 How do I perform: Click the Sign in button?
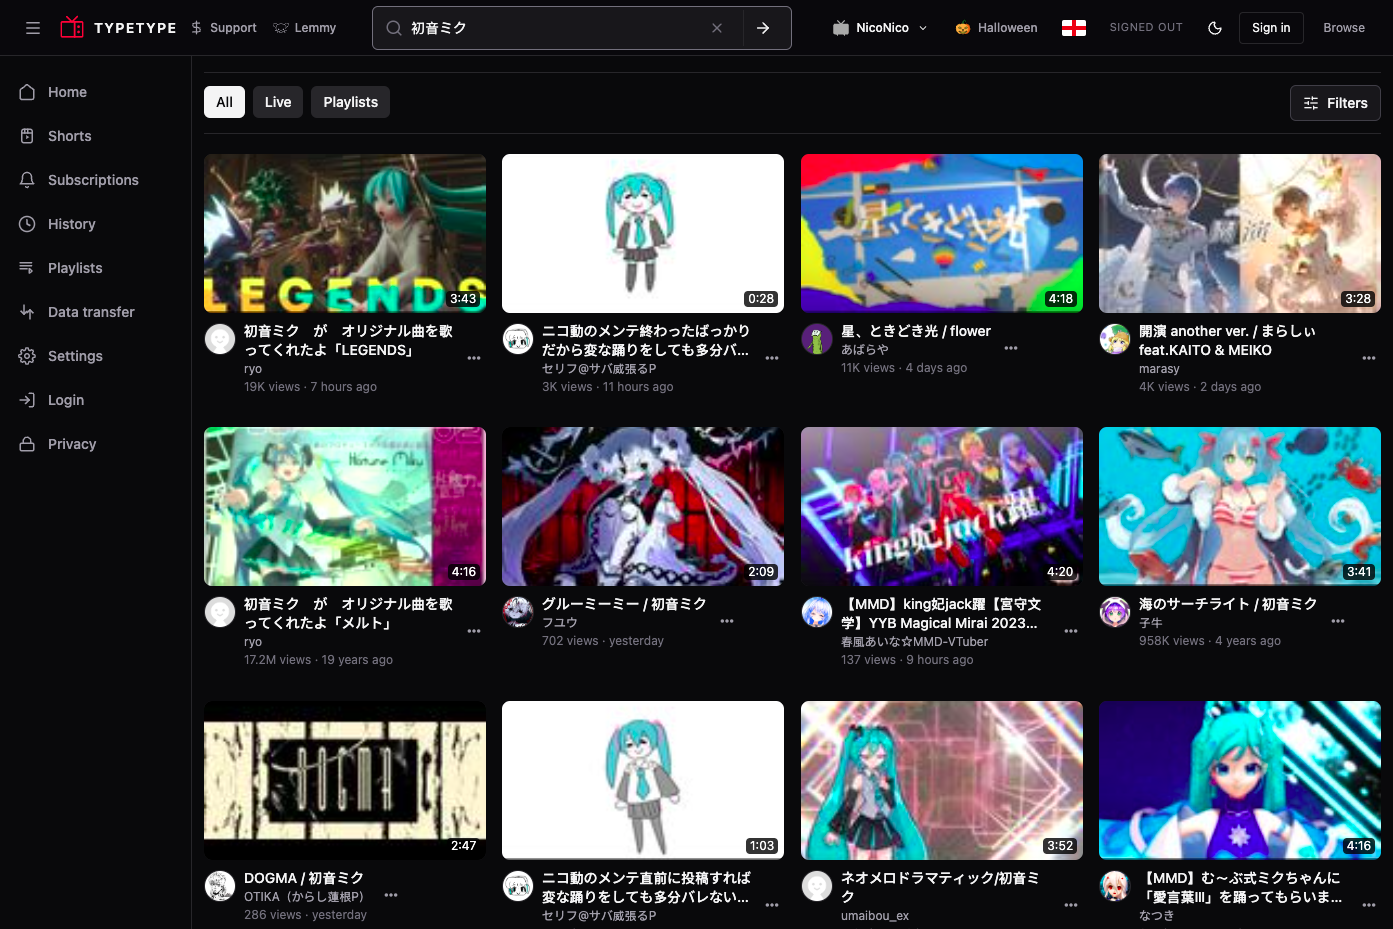tap(1271, 28)
